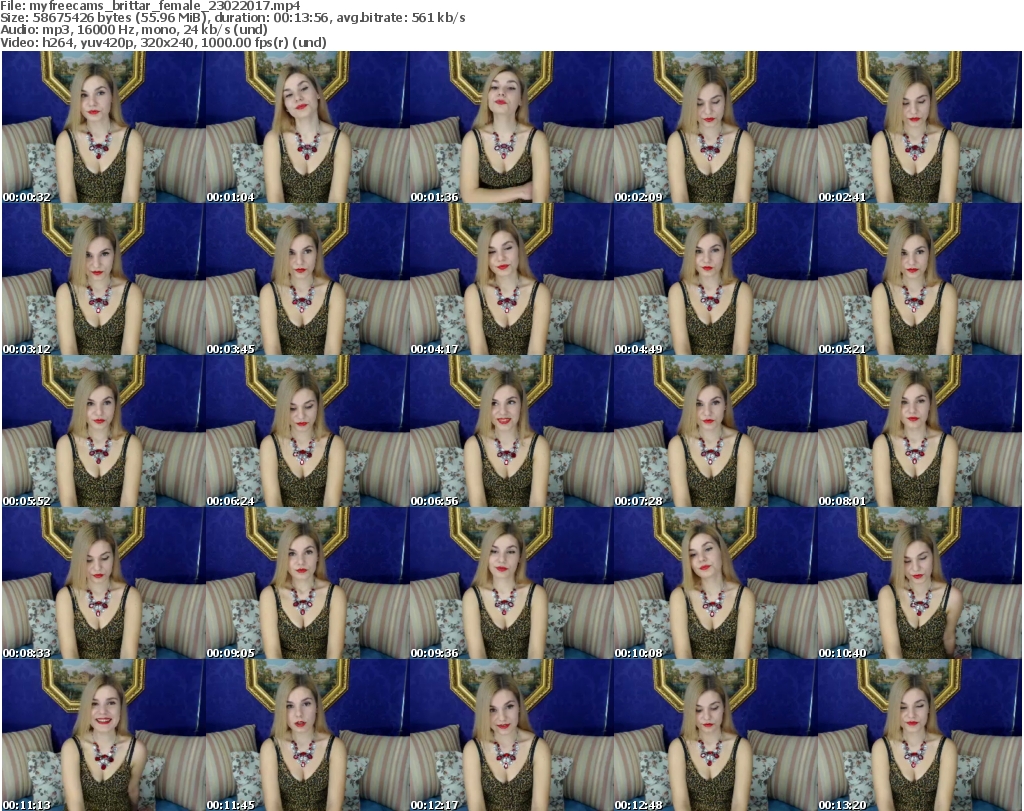Click the video frame at 00:13:20

point(920,735)
